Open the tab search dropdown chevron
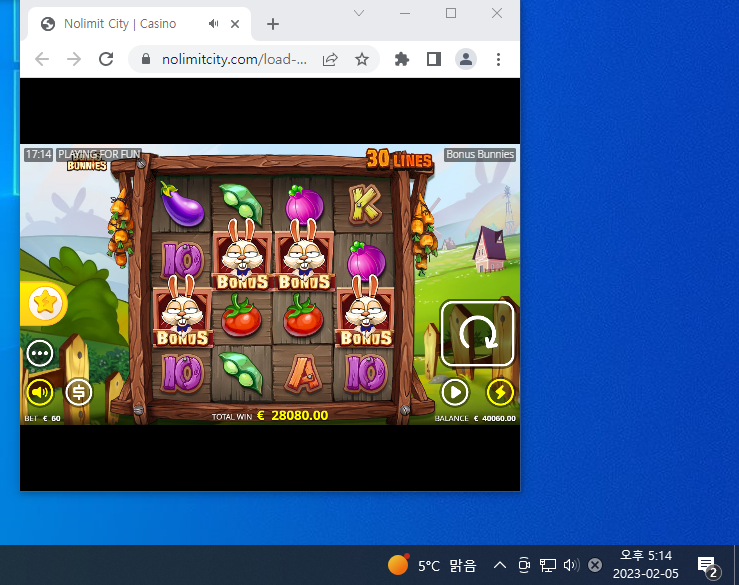 pos(359,13)
